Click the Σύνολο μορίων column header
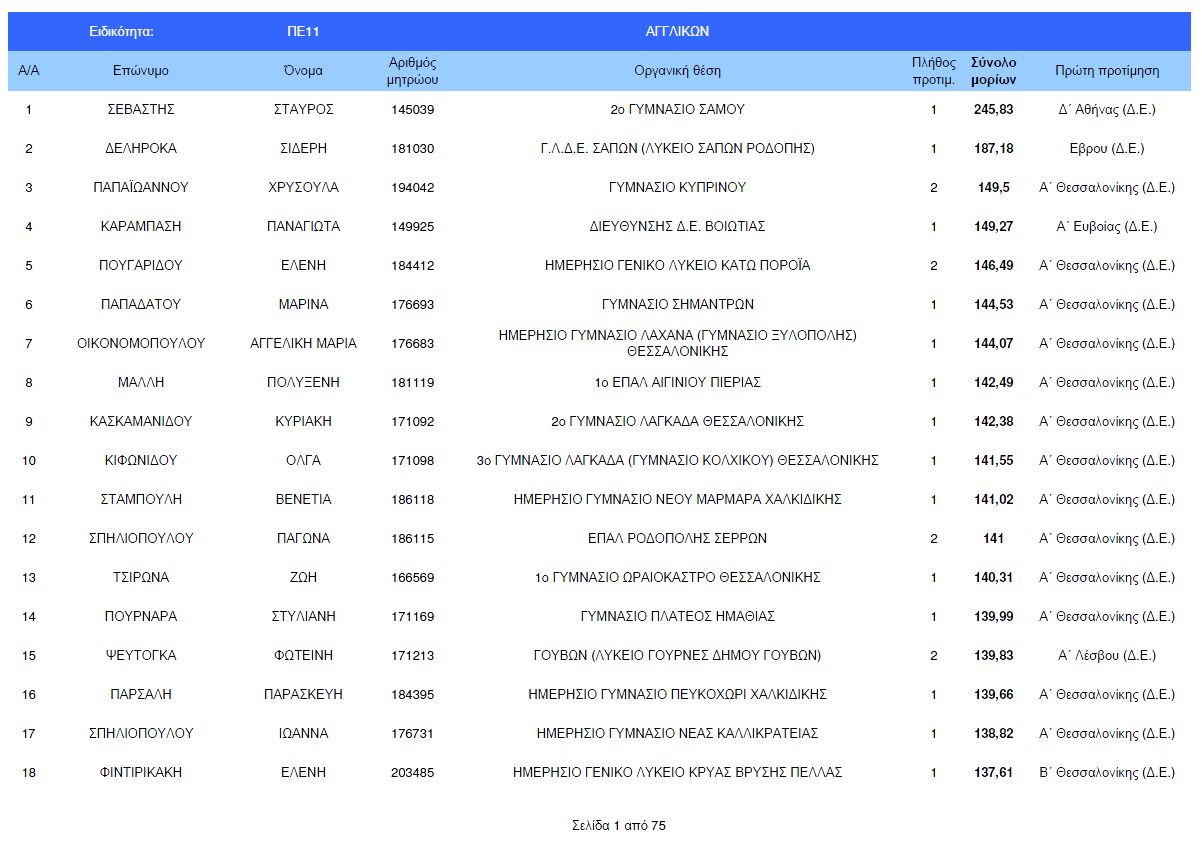Viewport: 1202px width, 857px height. 993,71
